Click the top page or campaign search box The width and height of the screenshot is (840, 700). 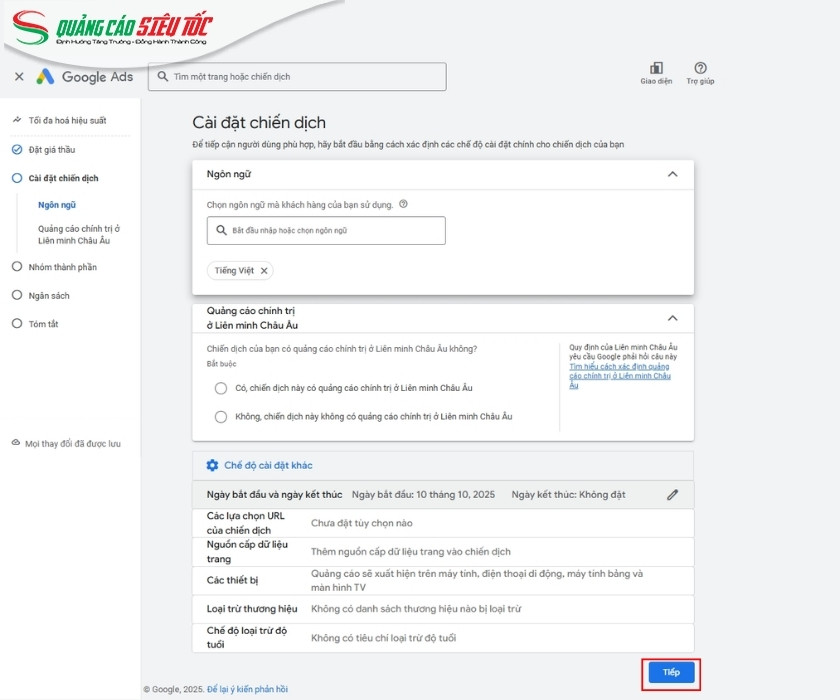(x=297, y=77)
